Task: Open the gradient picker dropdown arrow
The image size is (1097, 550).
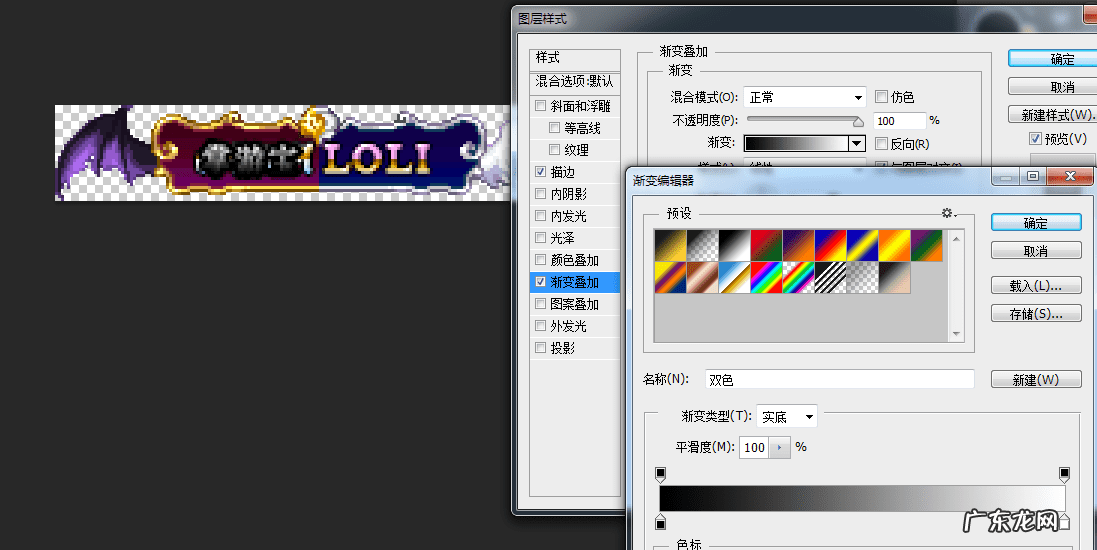Action: pyautogui.click(x=857, y=143)
